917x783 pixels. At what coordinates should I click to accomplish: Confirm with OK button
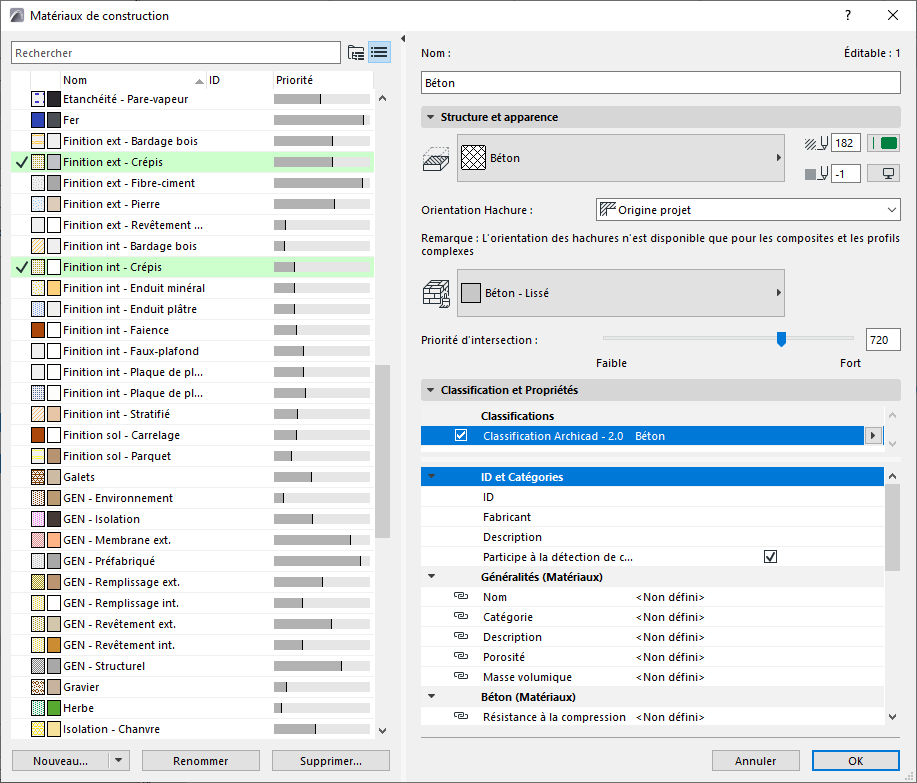point(856,760)
